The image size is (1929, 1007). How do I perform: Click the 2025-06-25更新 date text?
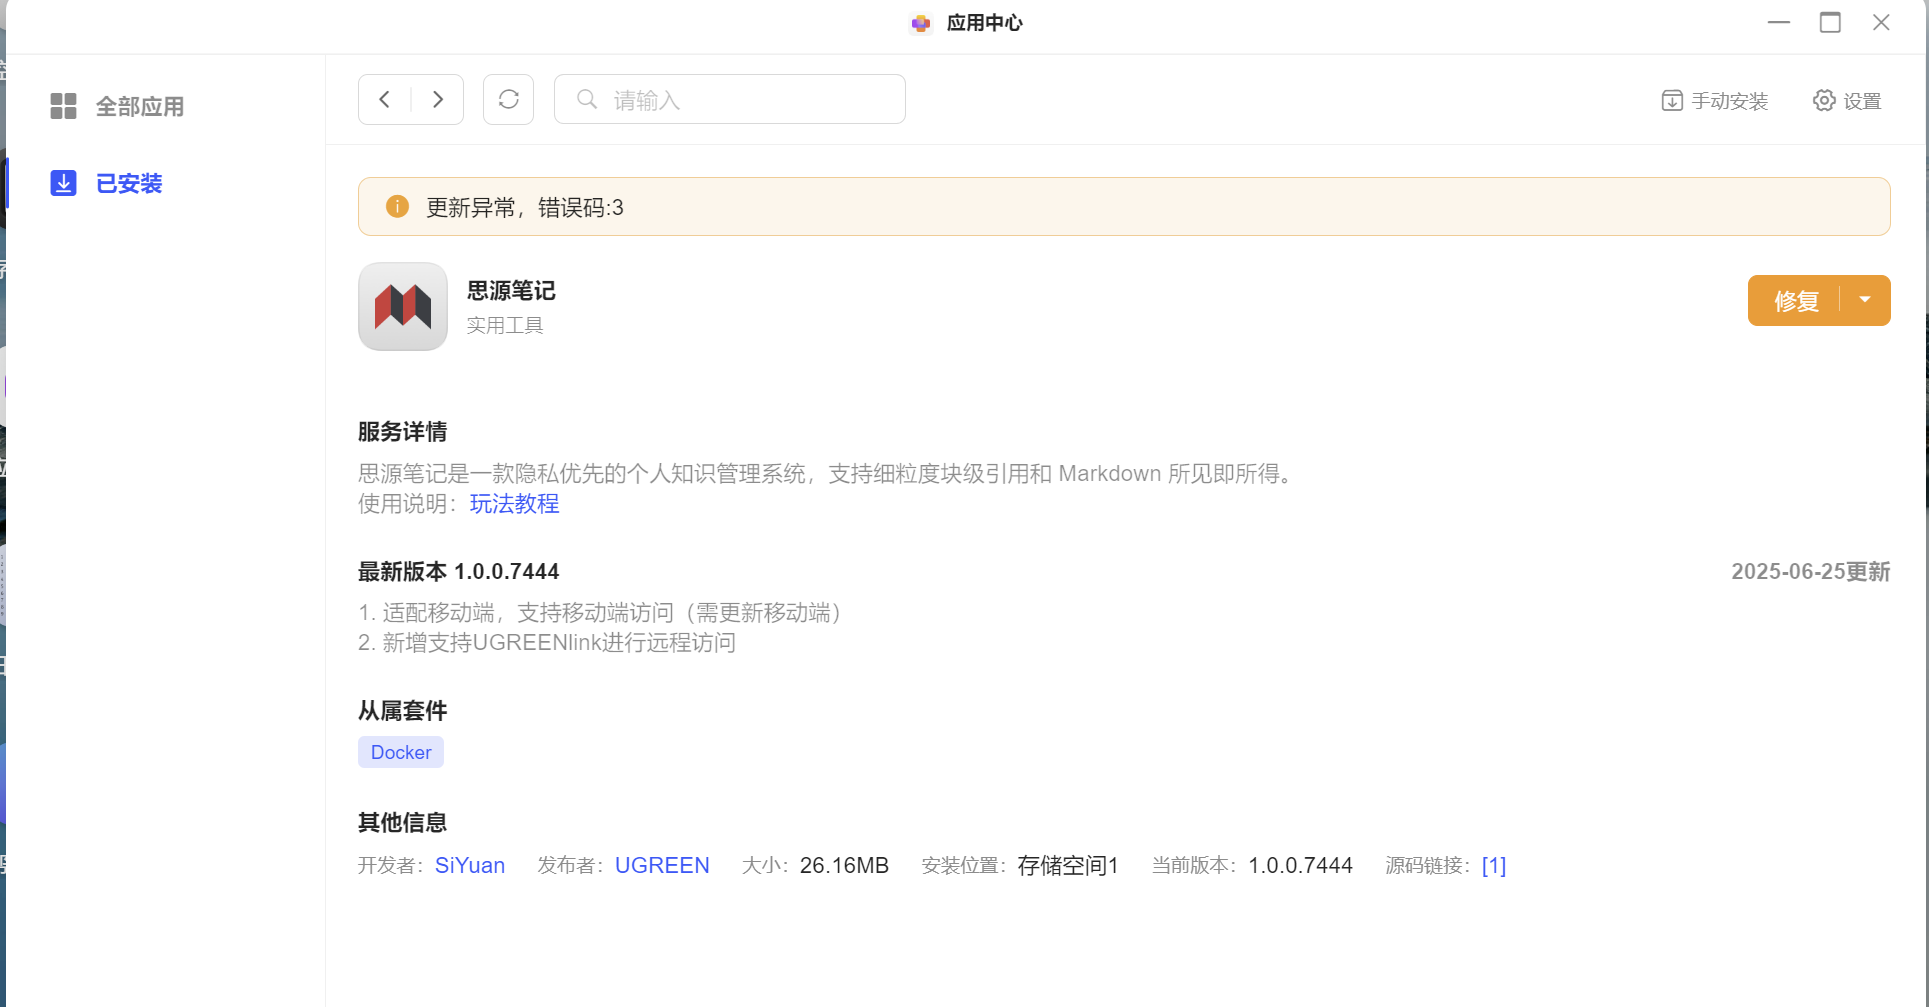coord(1811,572)
